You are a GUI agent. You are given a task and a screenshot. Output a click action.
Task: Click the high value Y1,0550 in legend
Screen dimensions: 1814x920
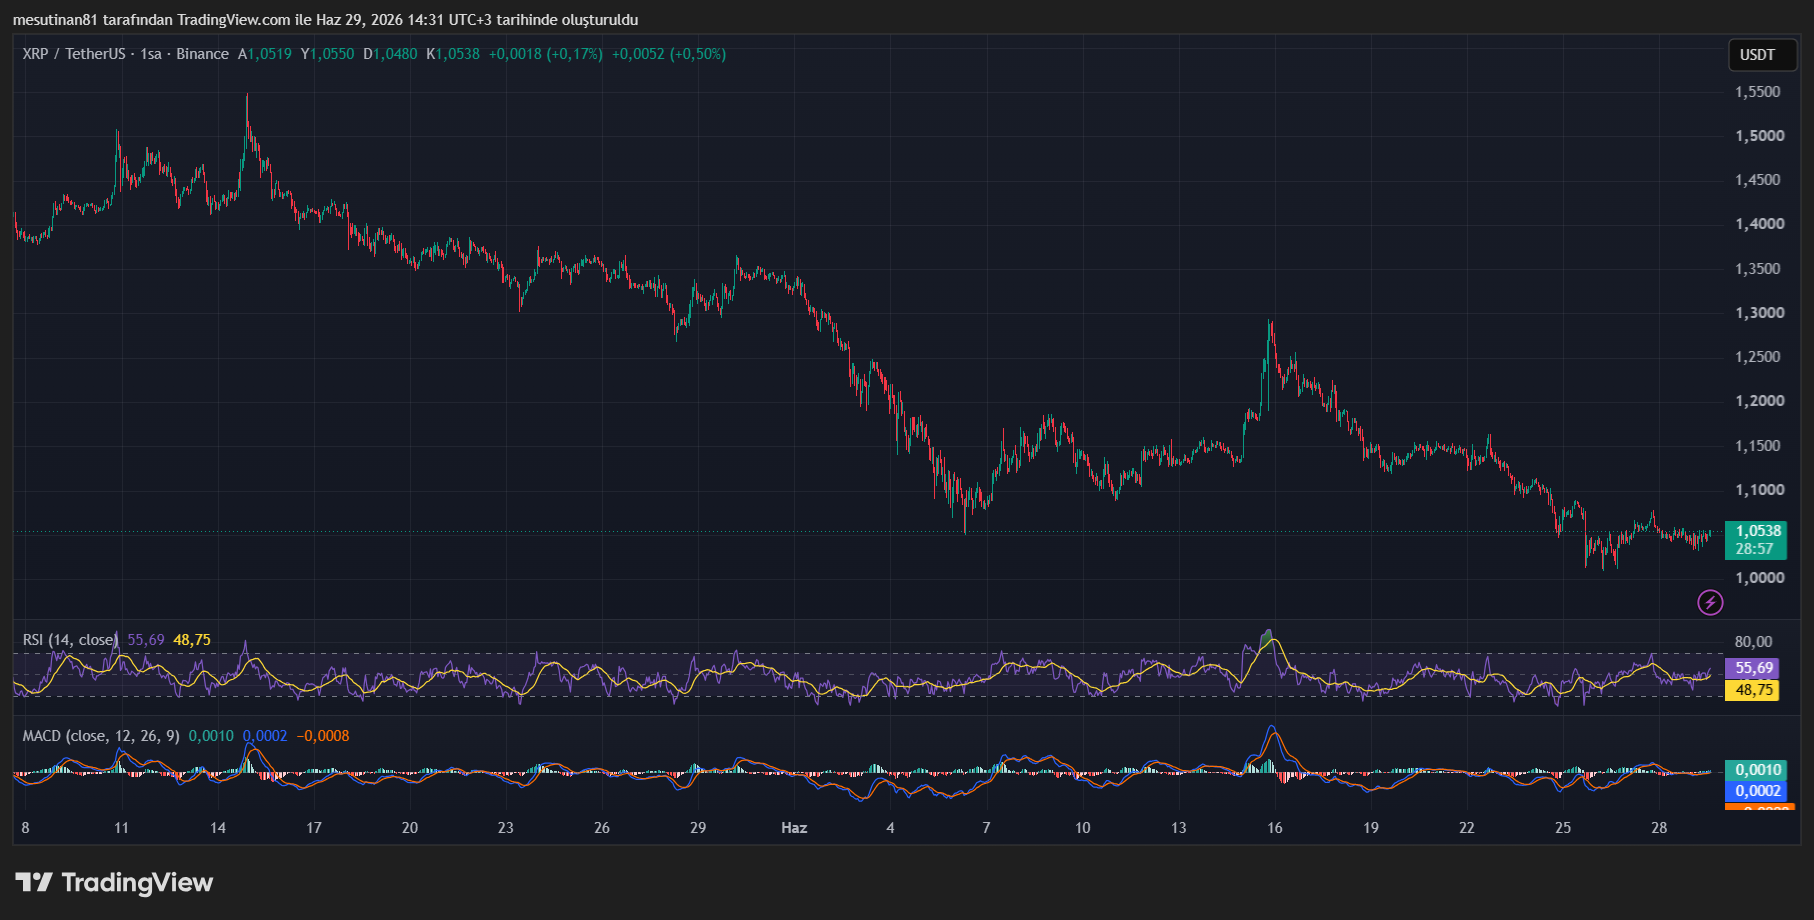[x=327, y=54]
